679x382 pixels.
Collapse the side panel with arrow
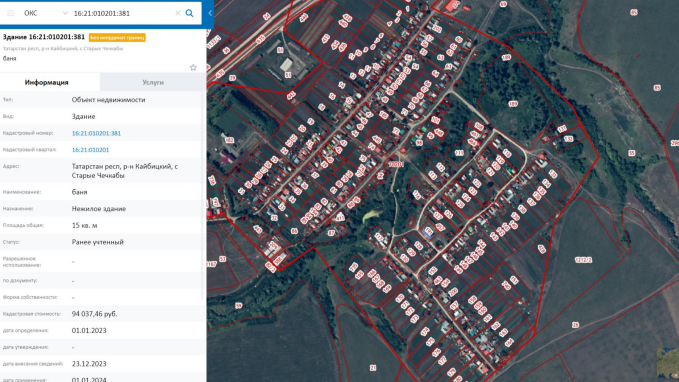tap(210, 13)
